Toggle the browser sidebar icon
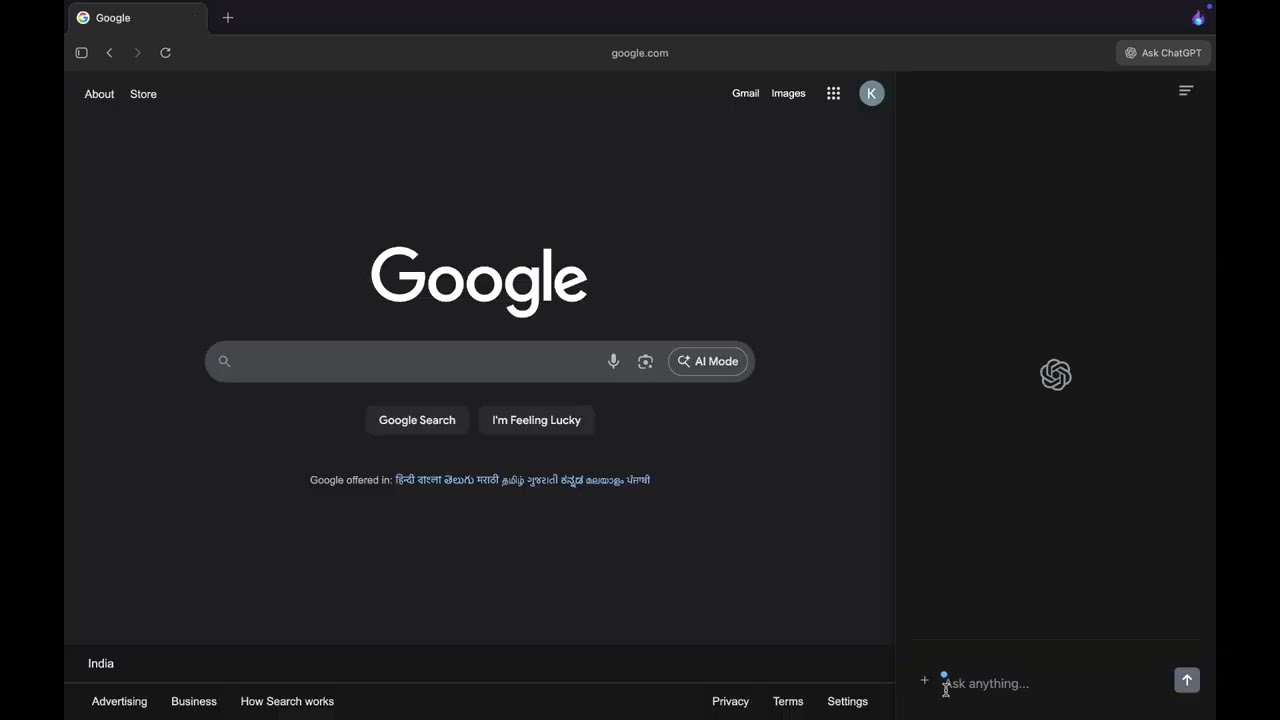1280x720 pixels. (82, 53)
